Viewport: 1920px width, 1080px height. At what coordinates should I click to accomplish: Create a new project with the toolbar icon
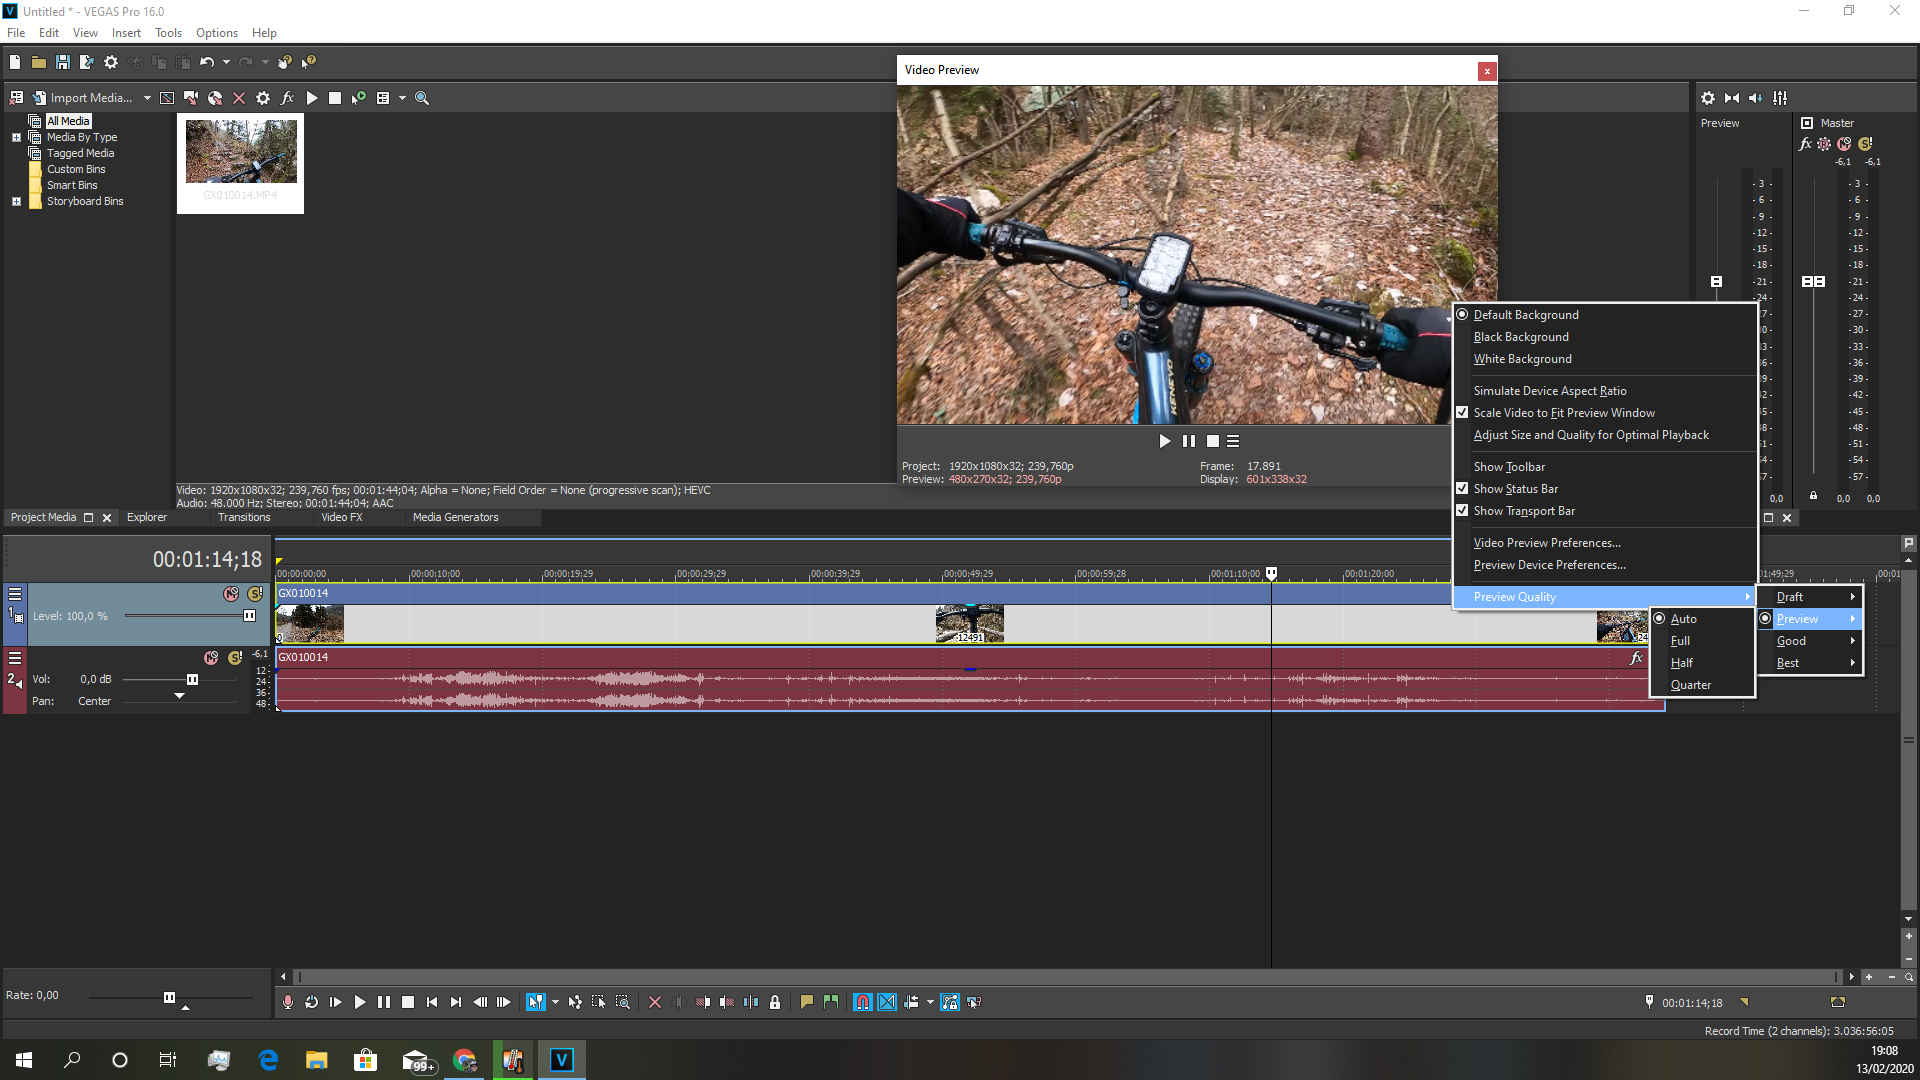click(15, 62)
